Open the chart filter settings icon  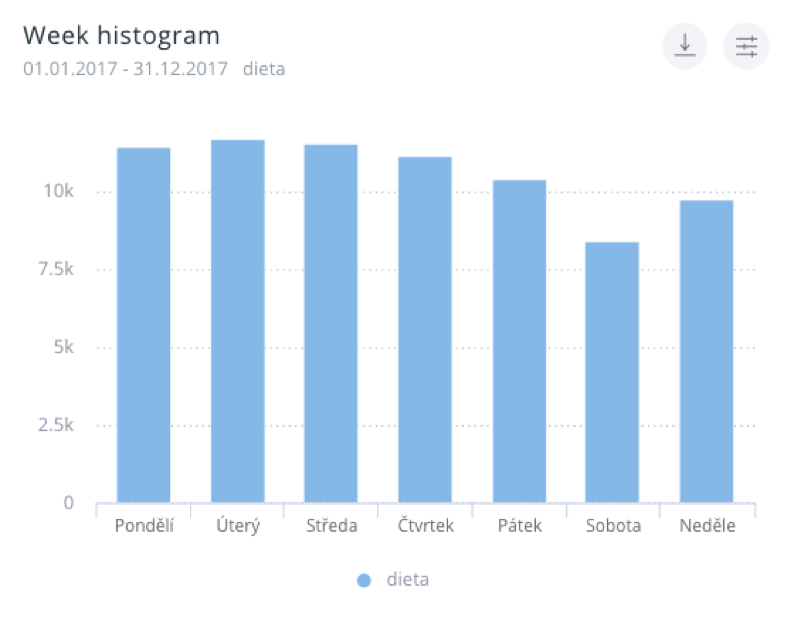[x=746, y=46]
